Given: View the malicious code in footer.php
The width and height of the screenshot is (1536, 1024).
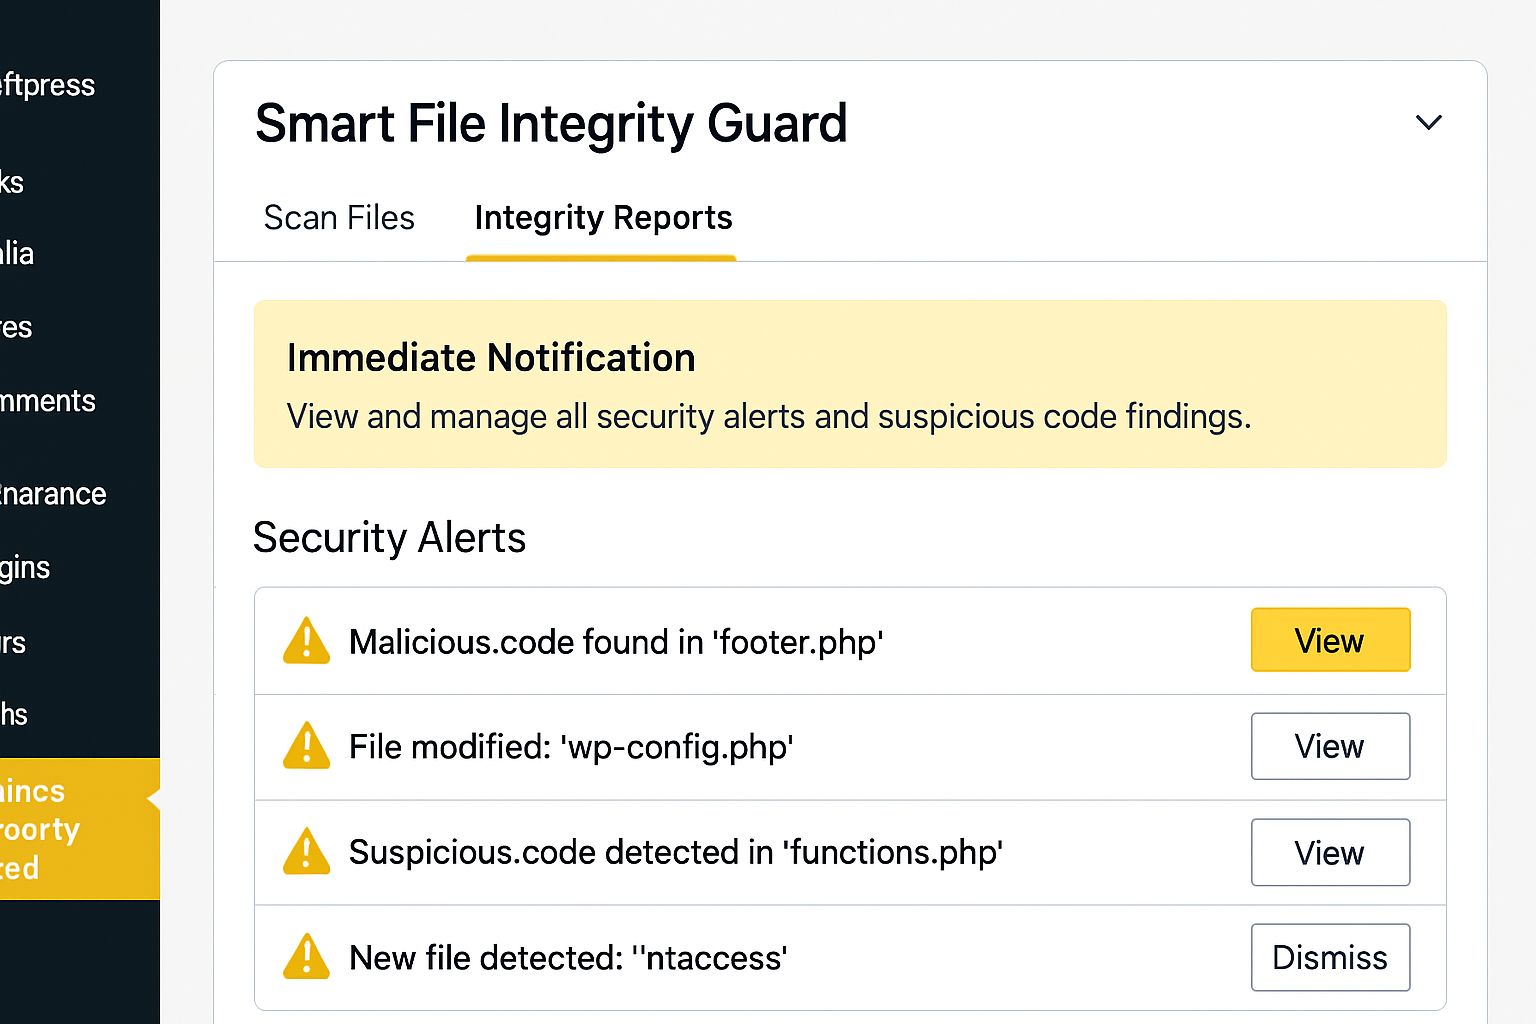Looking at the screenshot, I should click(x=1329, y=640).
